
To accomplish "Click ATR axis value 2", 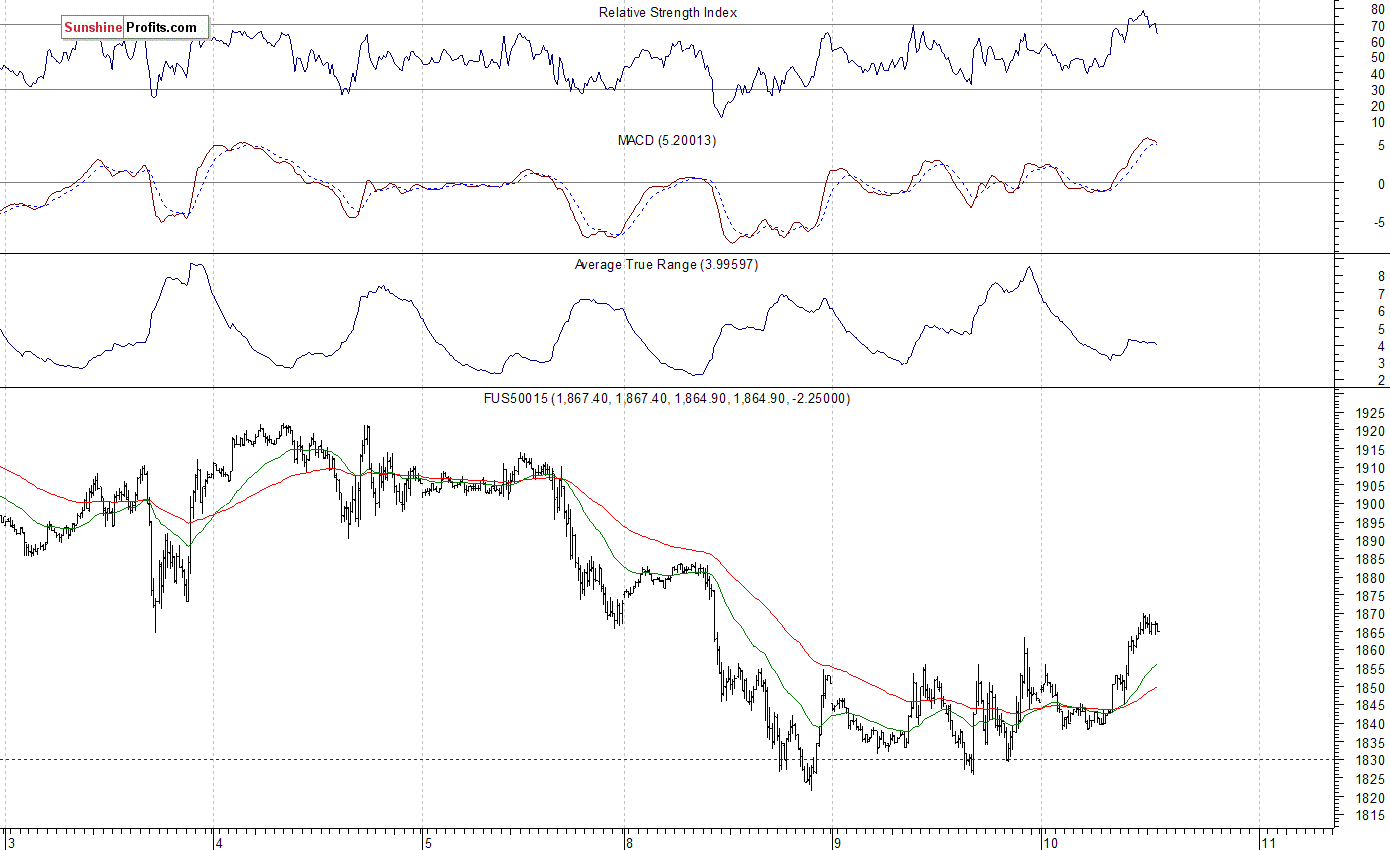I will click(1380, 381).
